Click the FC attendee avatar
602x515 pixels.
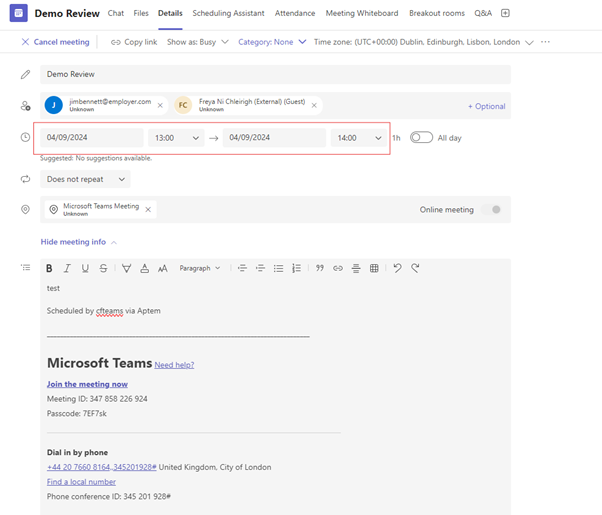coord(183,105)
